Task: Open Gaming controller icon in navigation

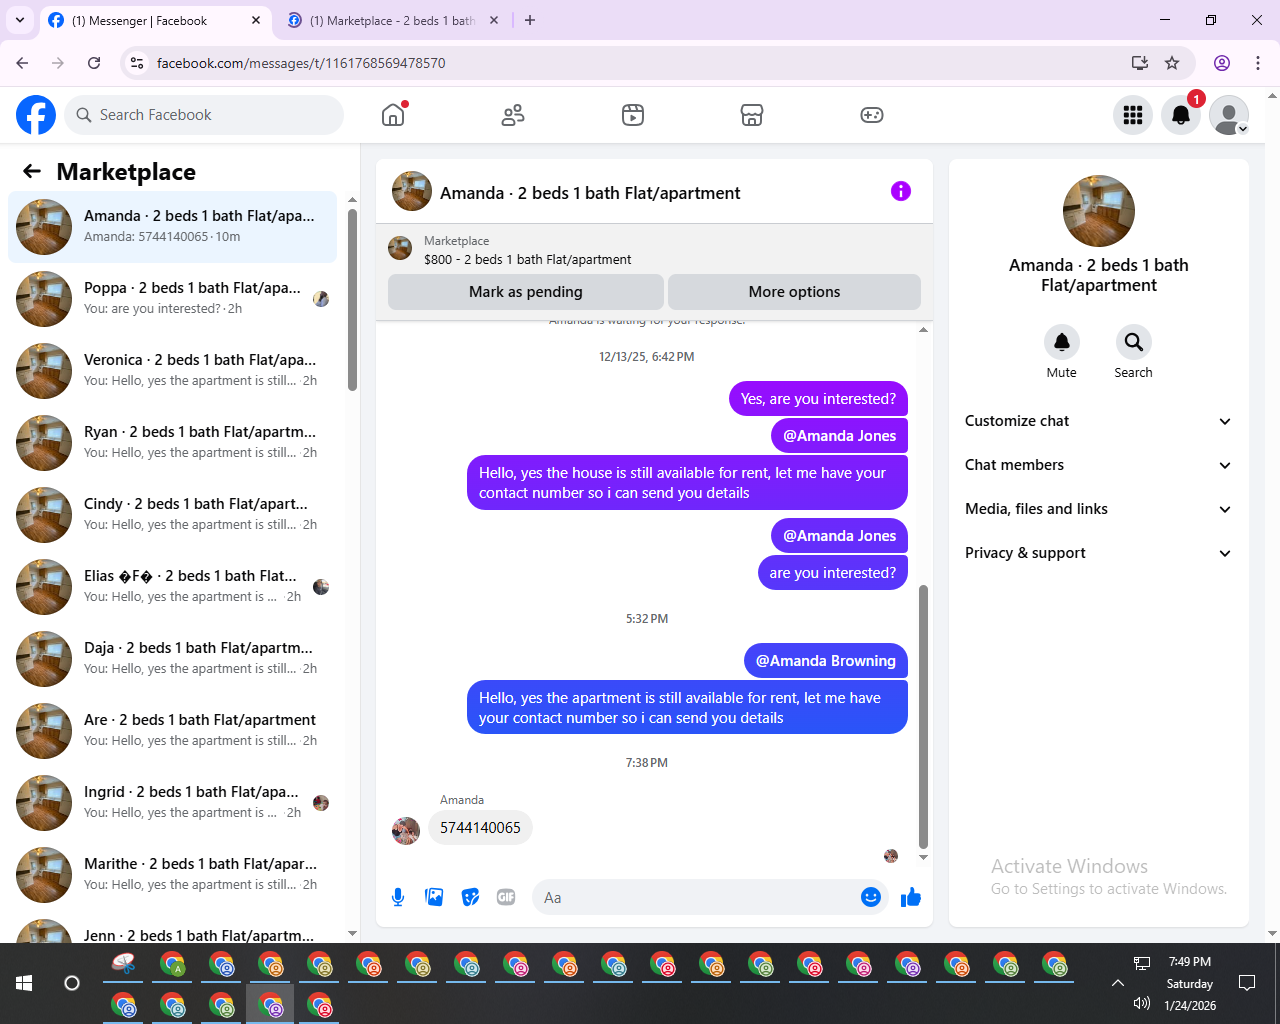Action: [x=872, y=115]
